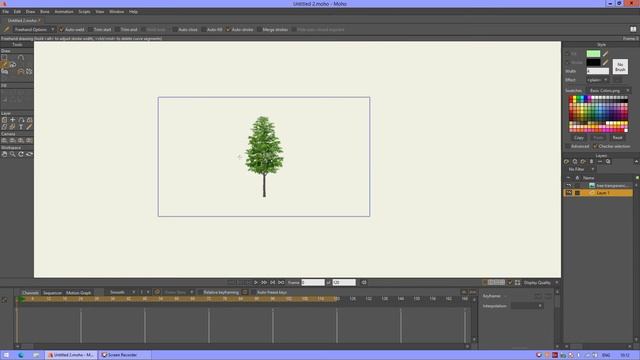Click the stroke color picker pencil icon
This screenshot has width=640, height=360.
(605, 62)
